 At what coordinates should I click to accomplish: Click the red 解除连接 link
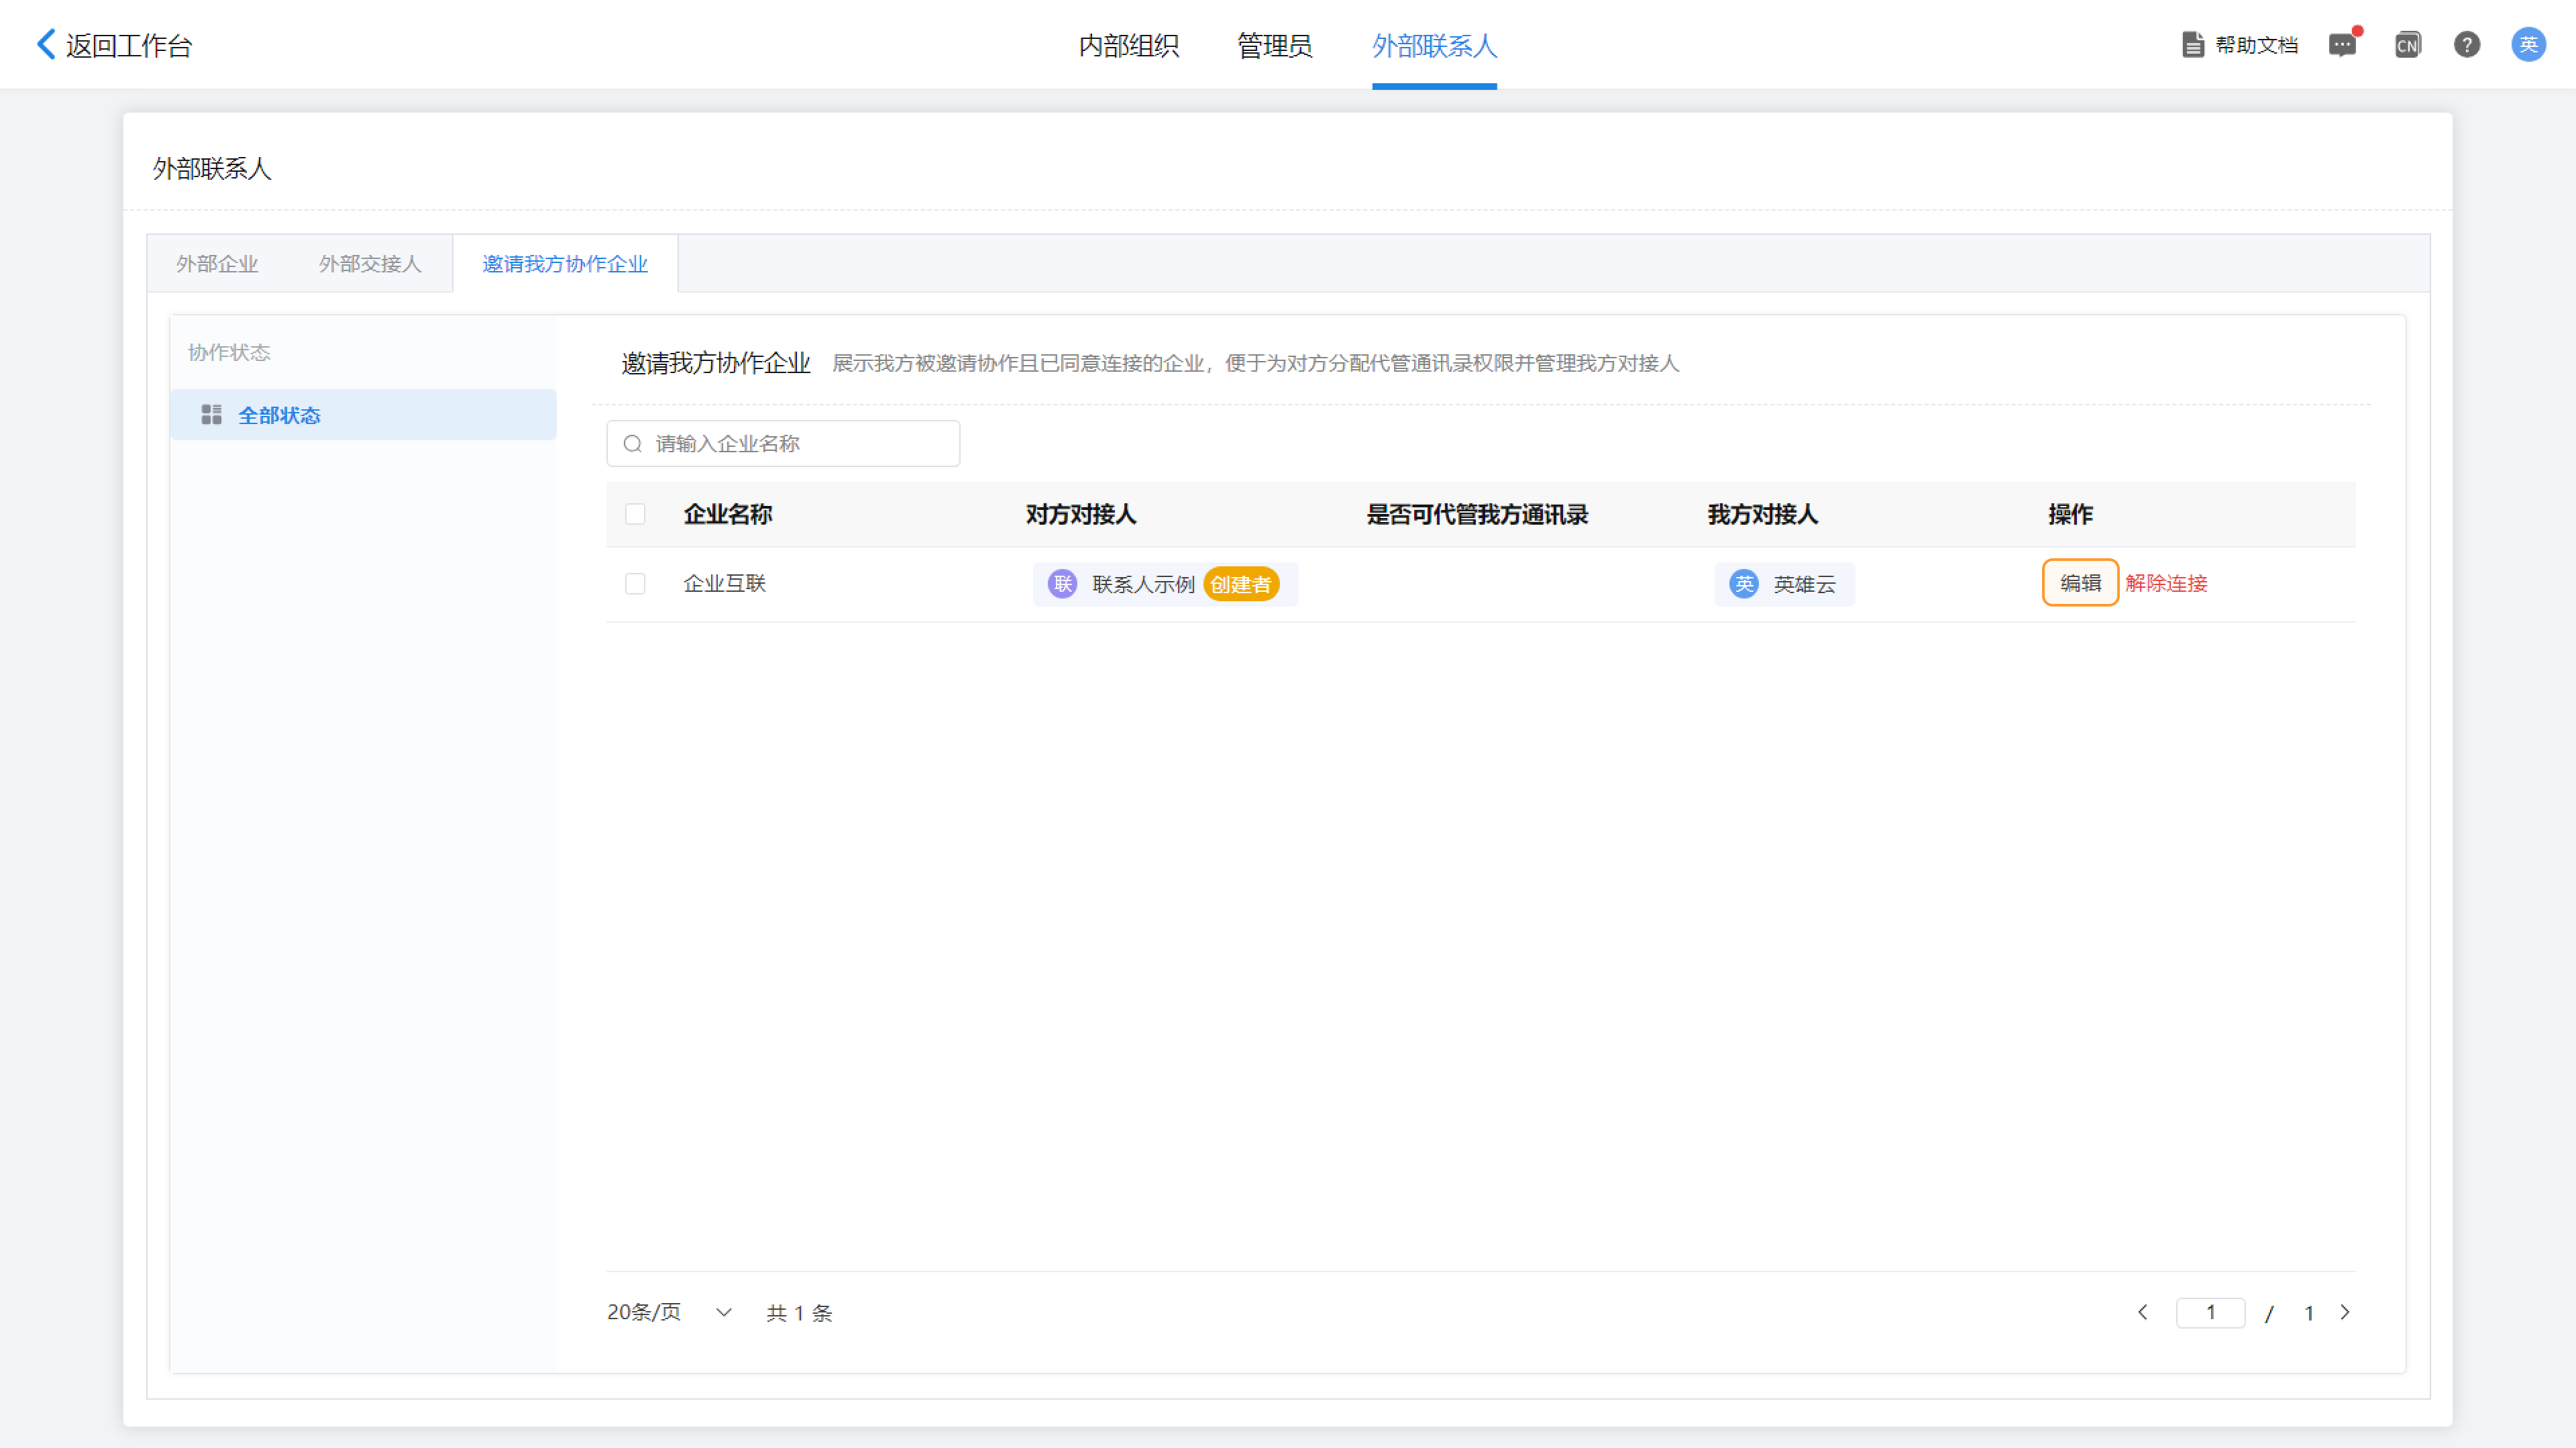click(2166, 583)
